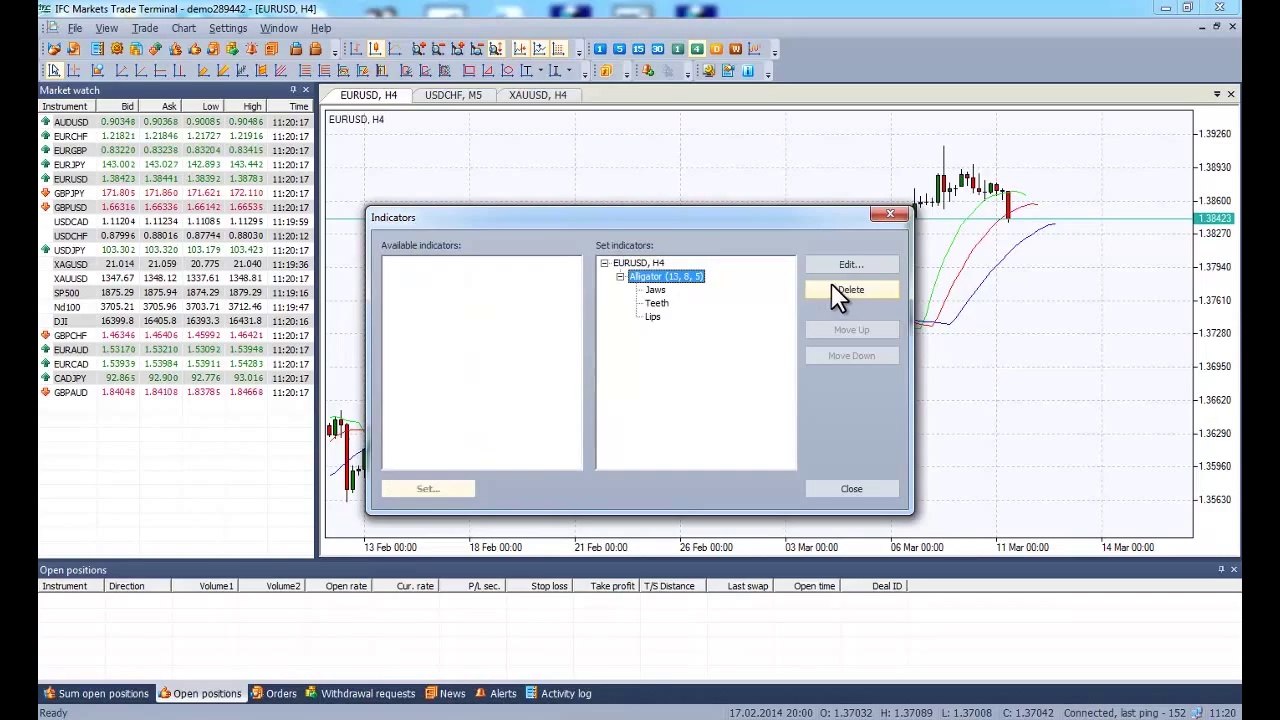This screenshot has width=1280, height=720.
Task: Select the bar chart type icon
Action: (x=355, y=49)
